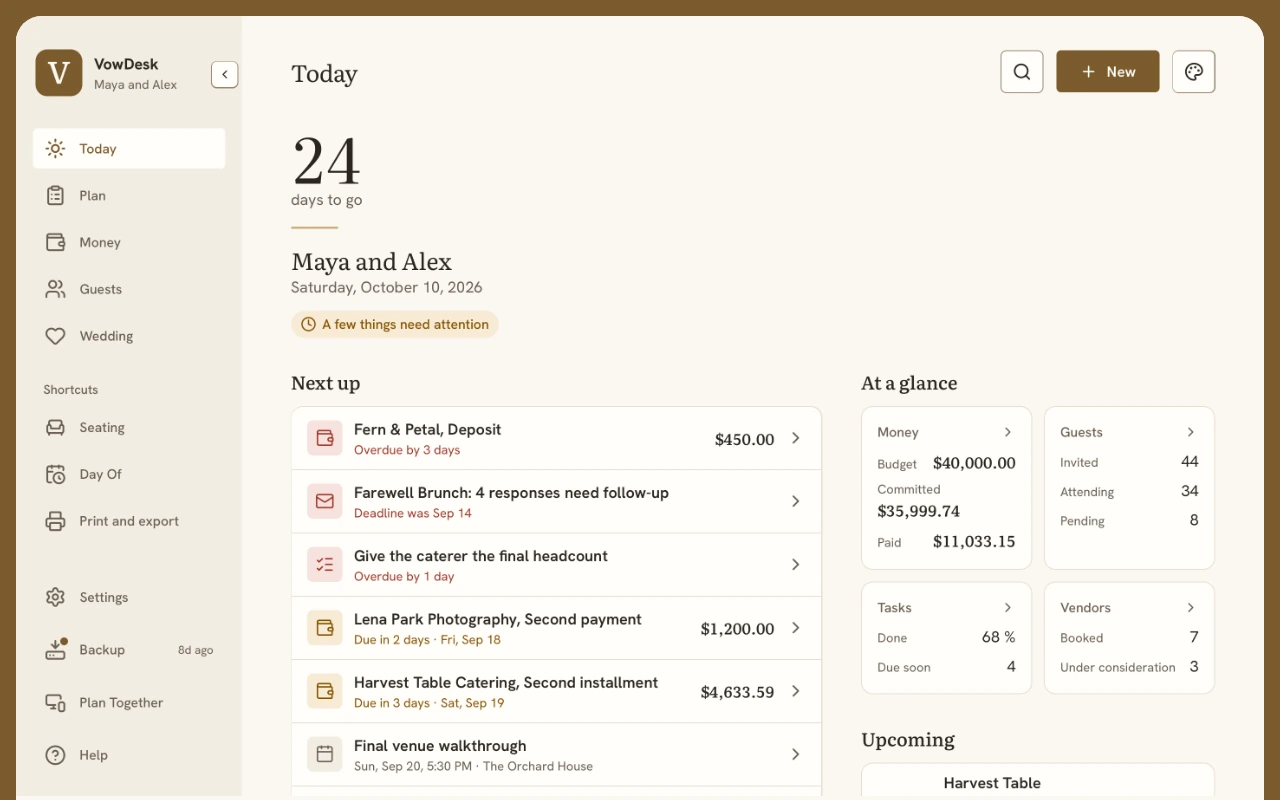
Task: Click the Help question mark icon
Action: click(x=56, y=755)
